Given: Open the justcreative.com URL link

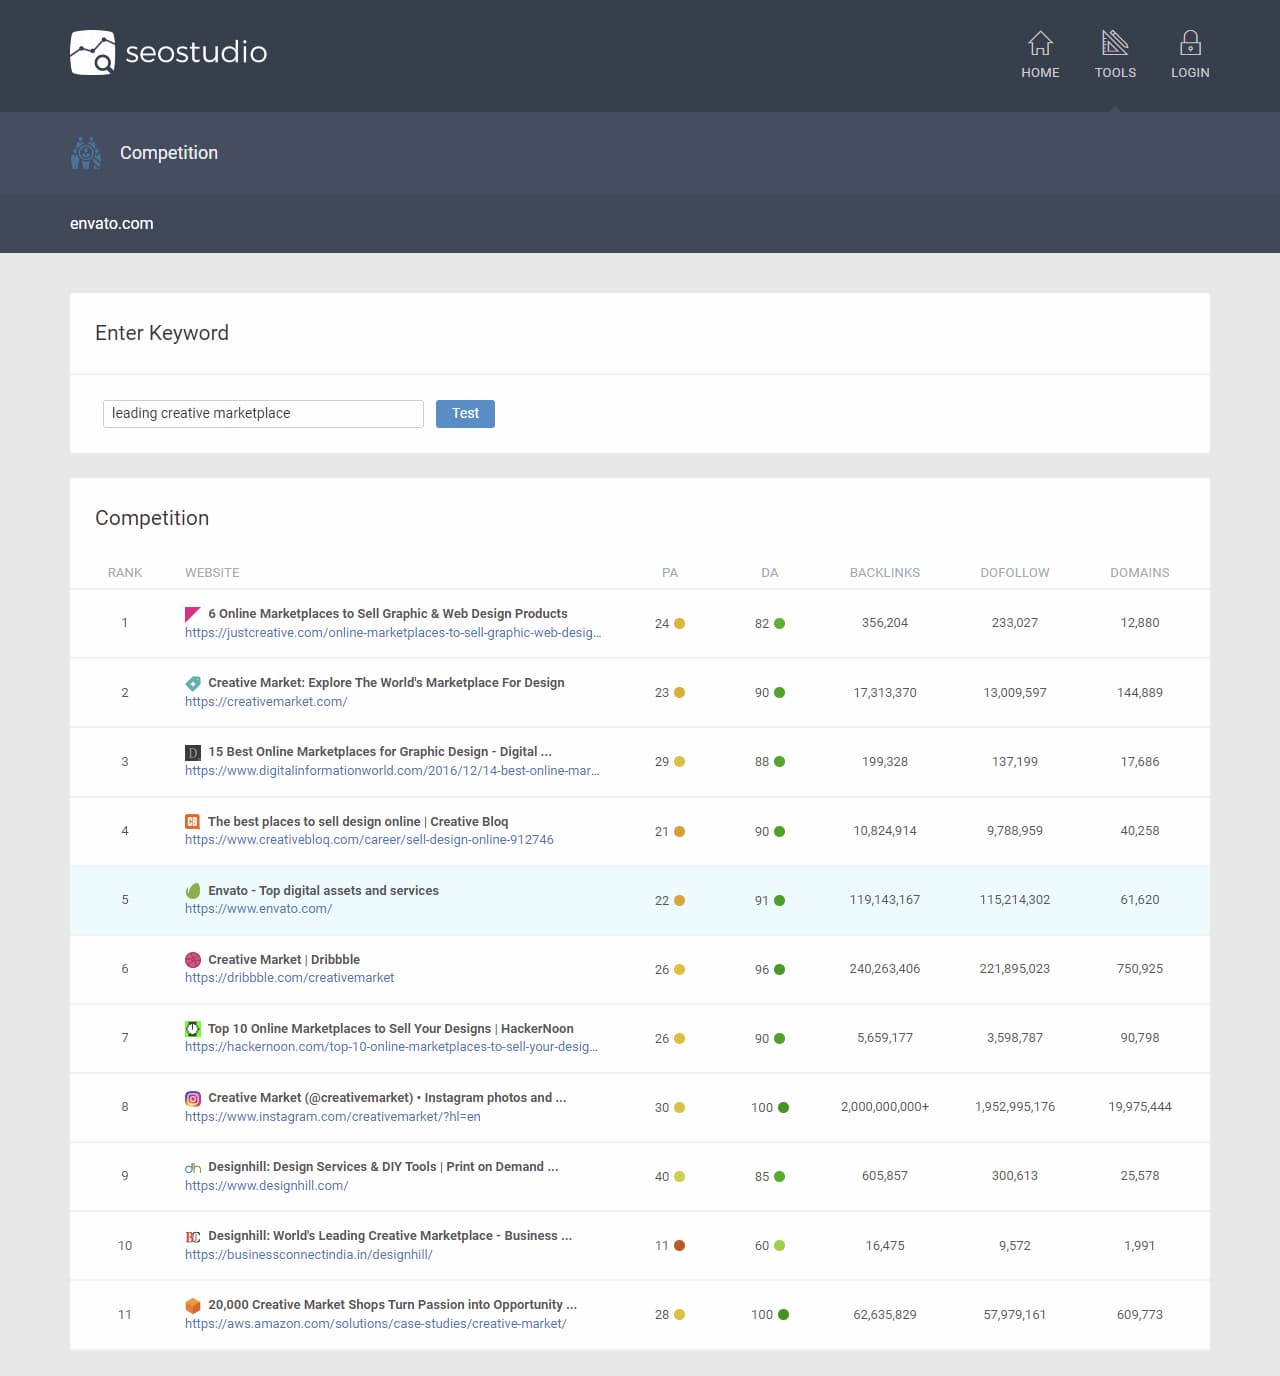Looking at the screenshot, I should pyautogui.click(x=393, y=633).
